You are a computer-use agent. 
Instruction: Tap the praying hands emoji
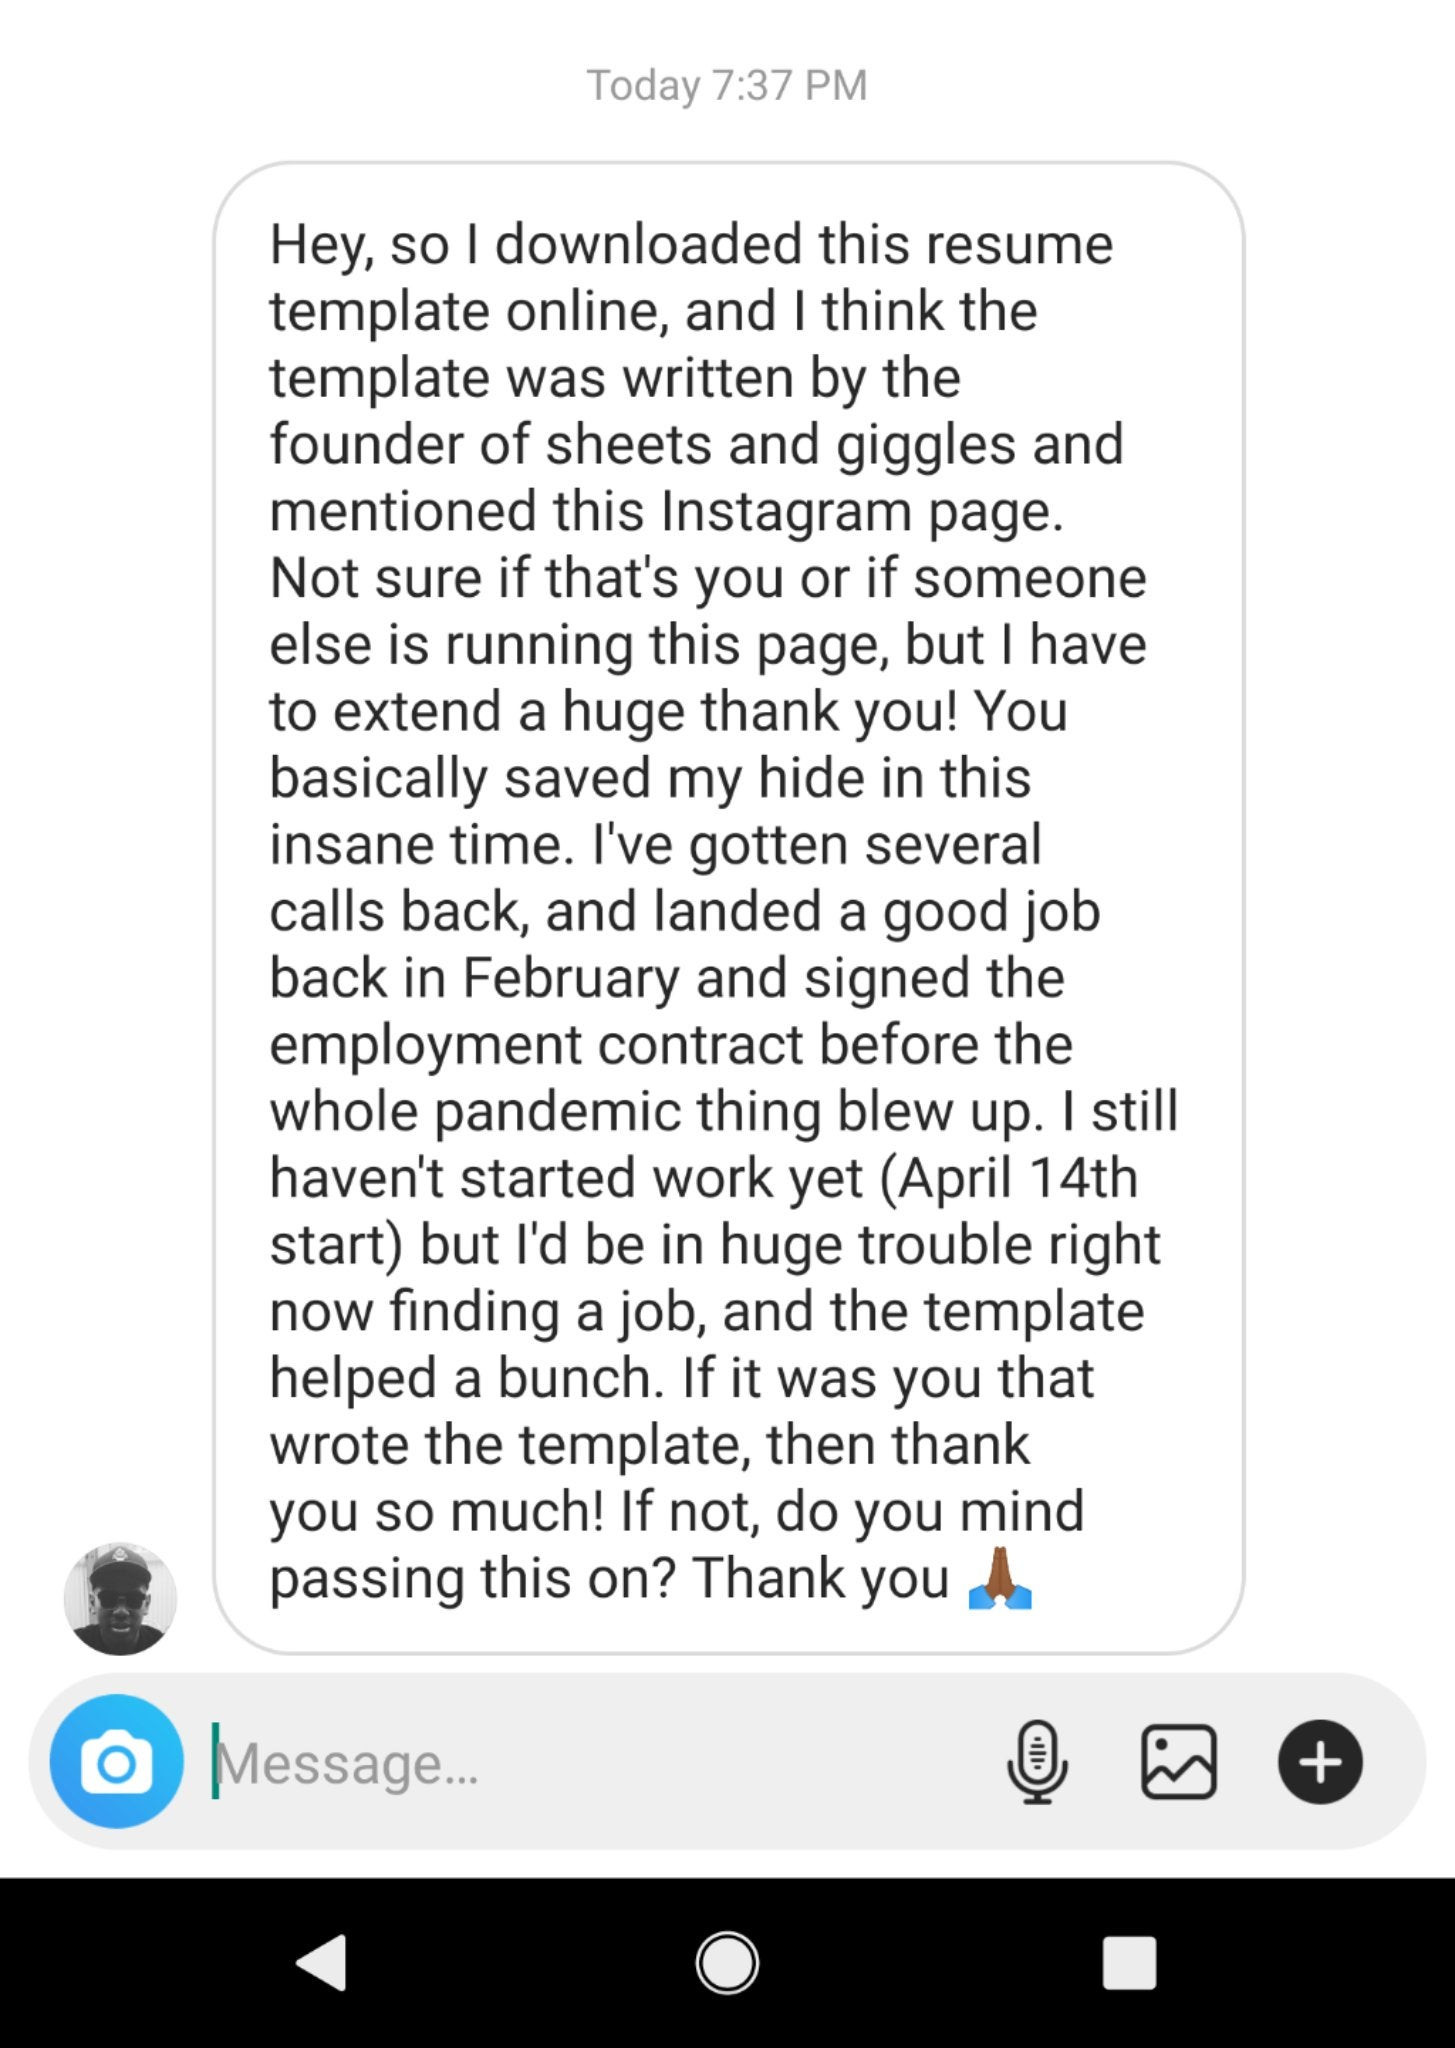(x=1000, y=1579)
